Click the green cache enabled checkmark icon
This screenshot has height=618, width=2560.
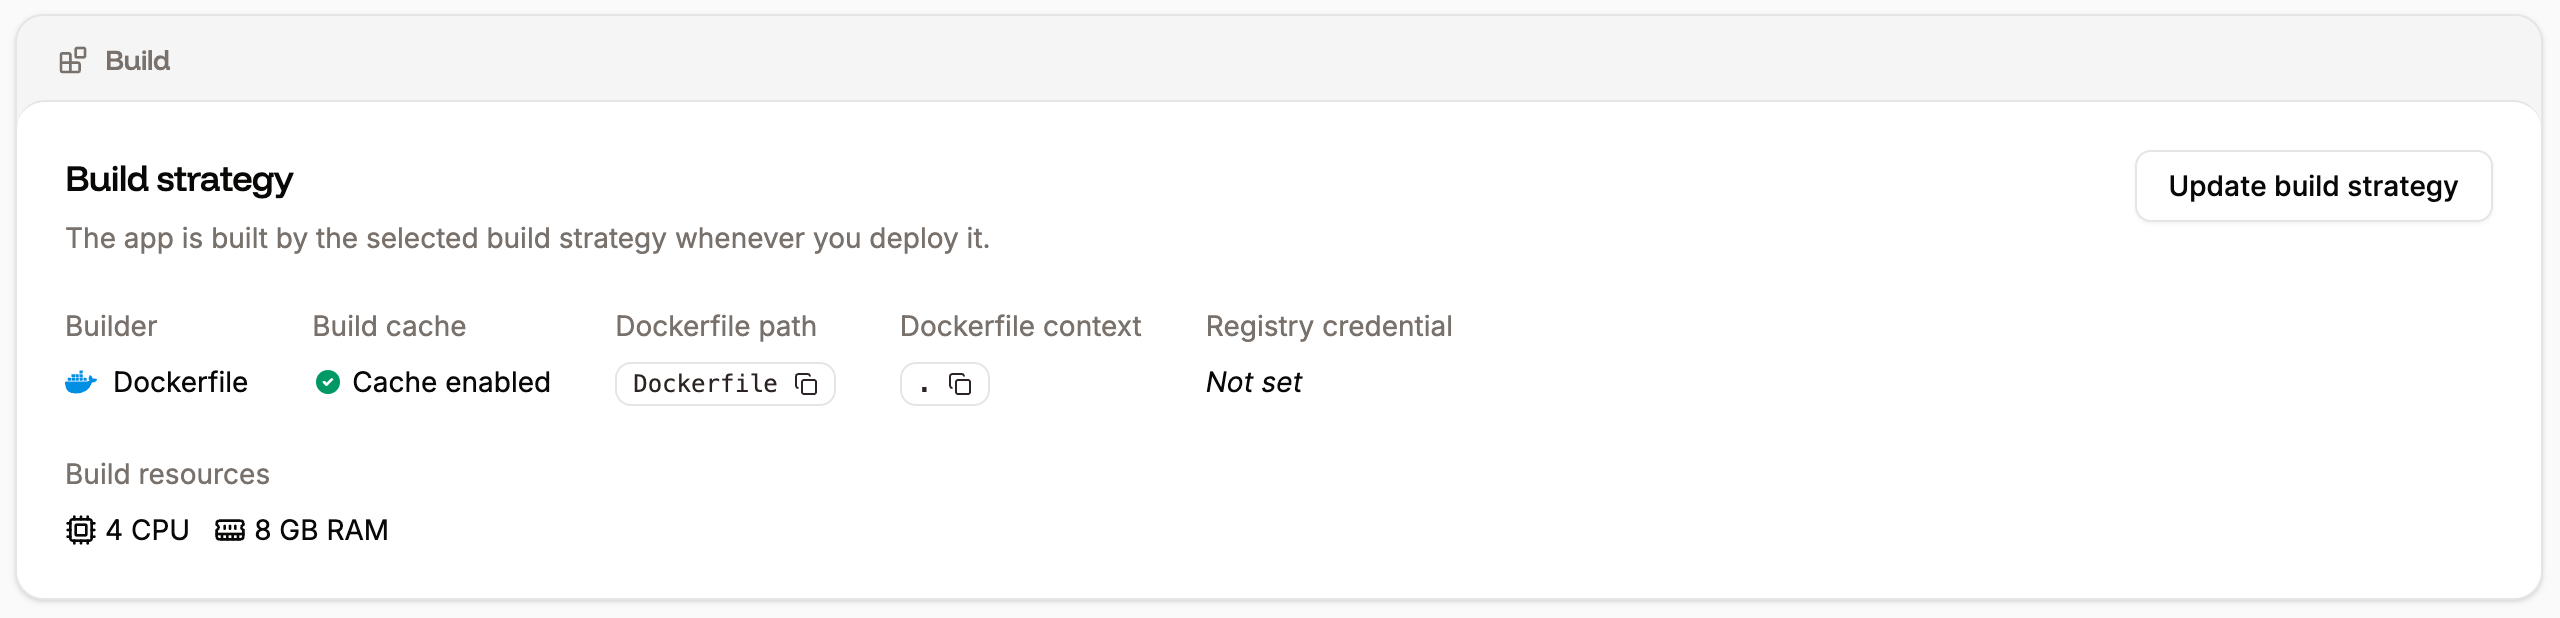[328, 381]
